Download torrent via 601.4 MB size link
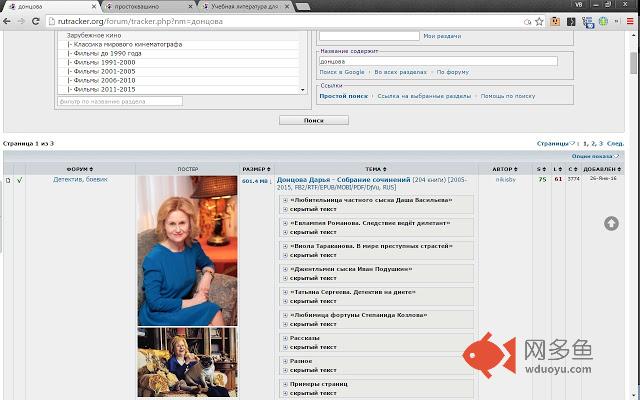 click(255, 182)
